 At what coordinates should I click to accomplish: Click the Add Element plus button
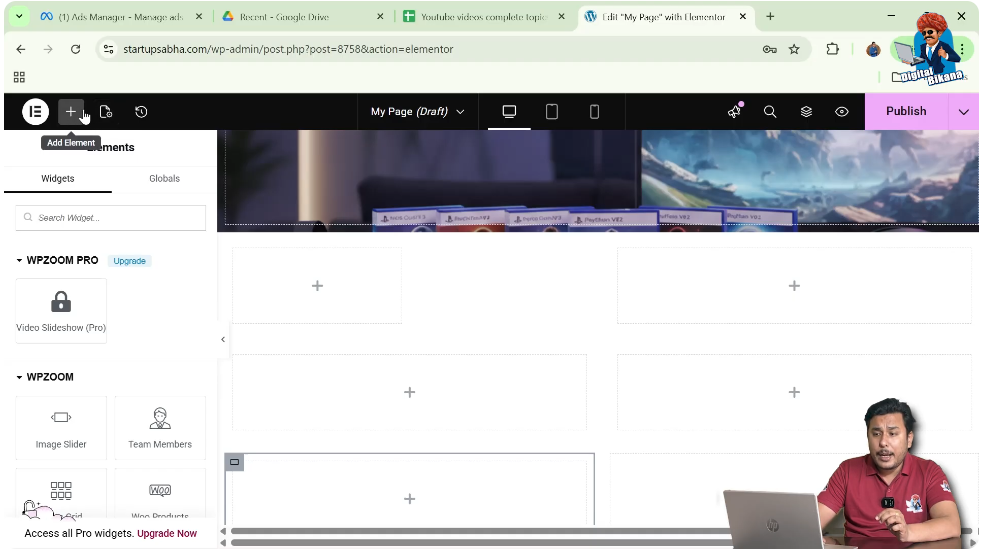click(x=71, y=111)
